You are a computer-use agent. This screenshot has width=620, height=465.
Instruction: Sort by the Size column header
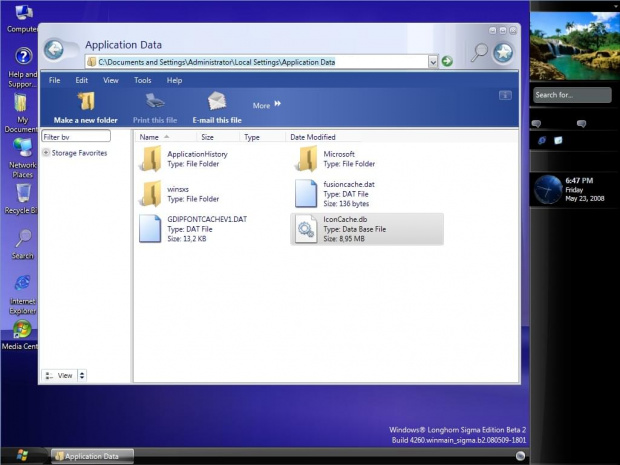(218, 137)
